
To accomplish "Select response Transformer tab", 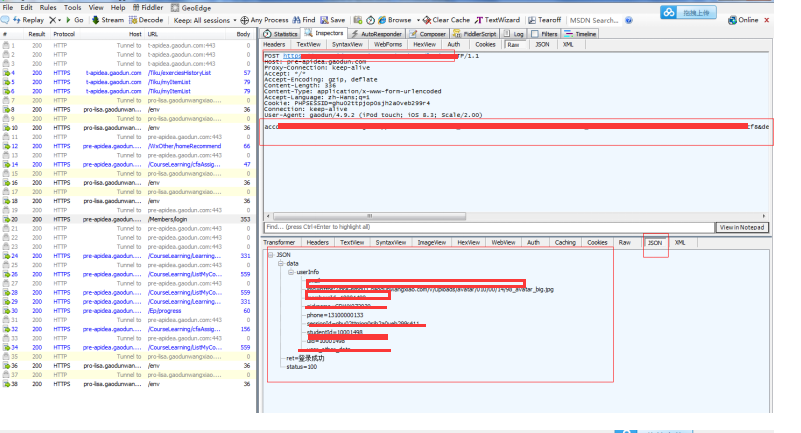I will point(279,243).
